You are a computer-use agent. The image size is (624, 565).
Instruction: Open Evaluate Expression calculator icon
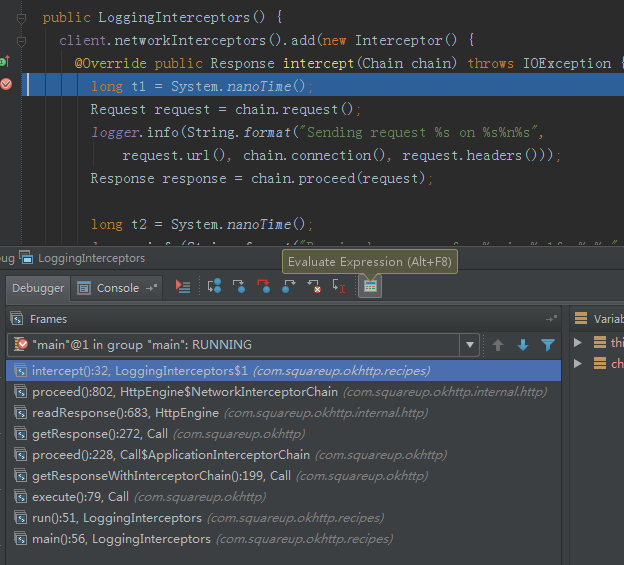(x=370, y=287)
